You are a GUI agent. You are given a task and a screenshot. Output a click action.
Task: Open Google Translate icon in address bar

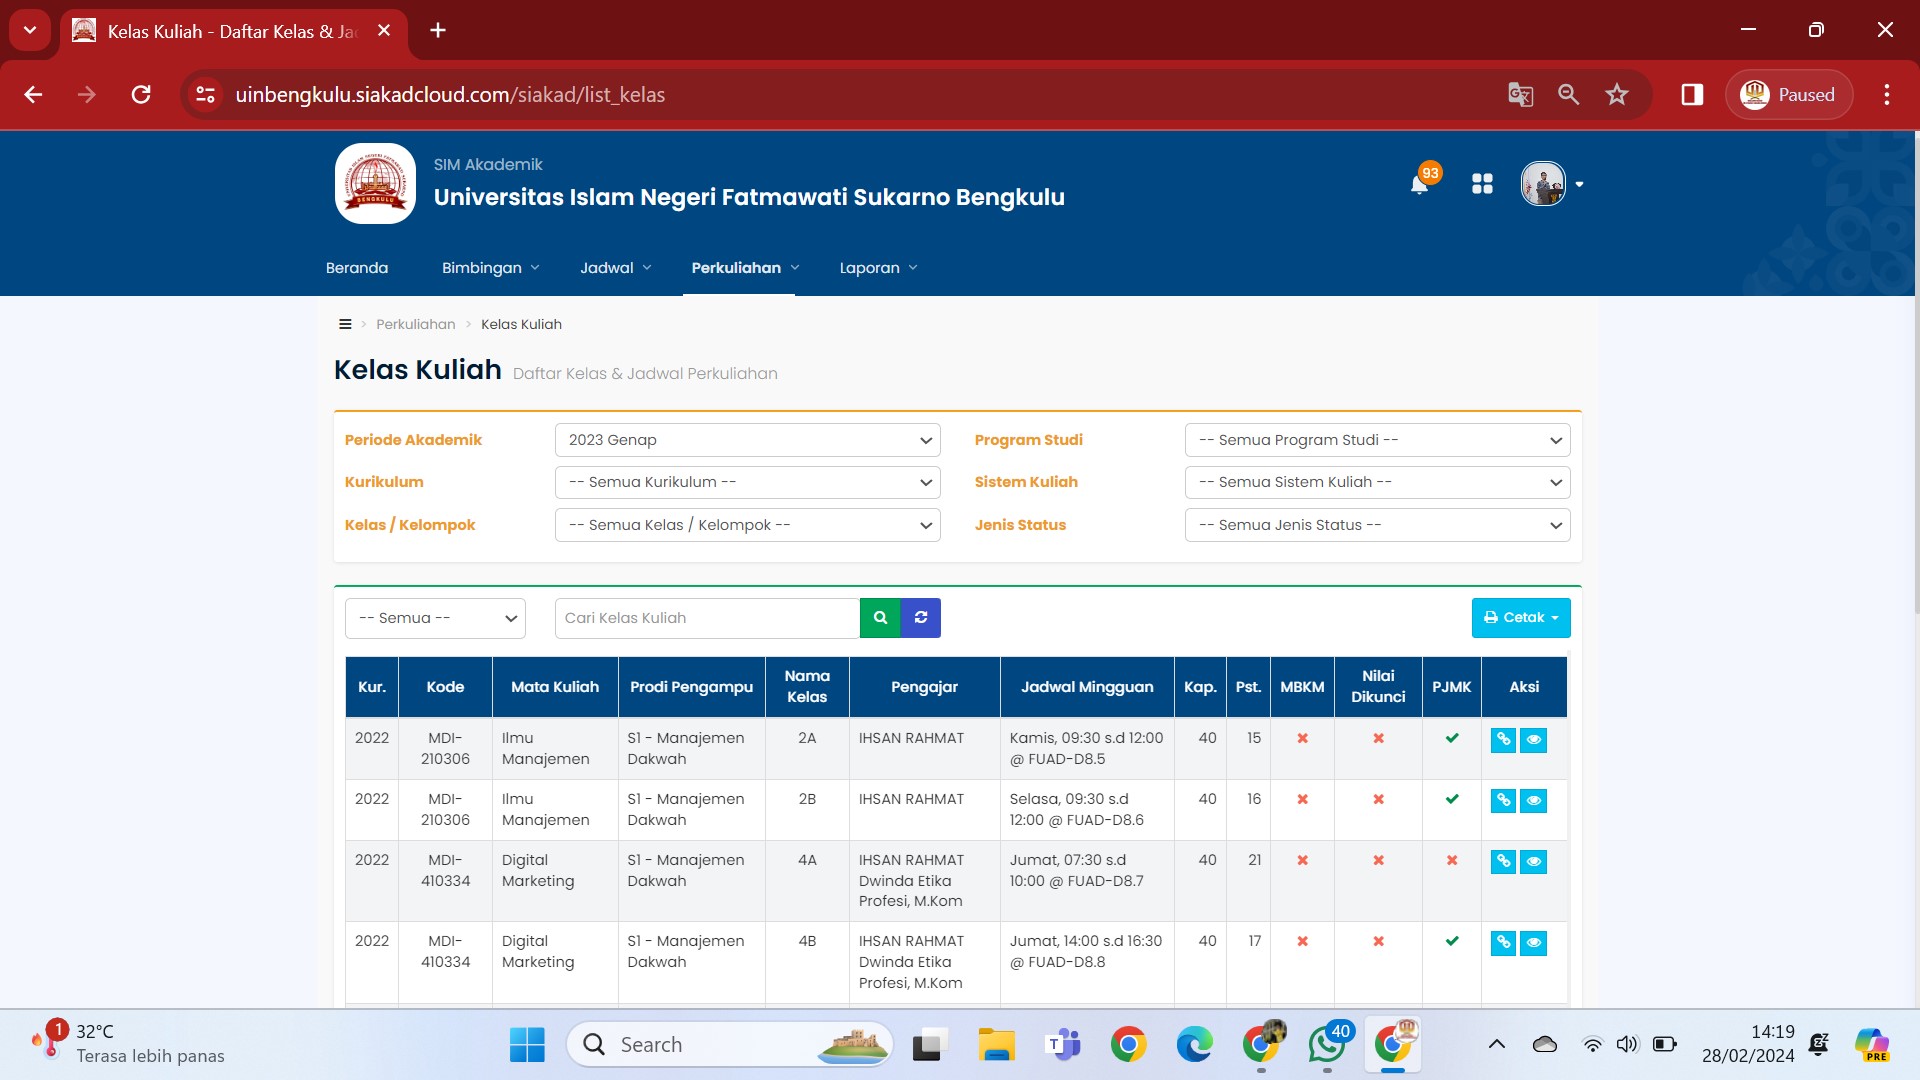(x=1520, y=95)
